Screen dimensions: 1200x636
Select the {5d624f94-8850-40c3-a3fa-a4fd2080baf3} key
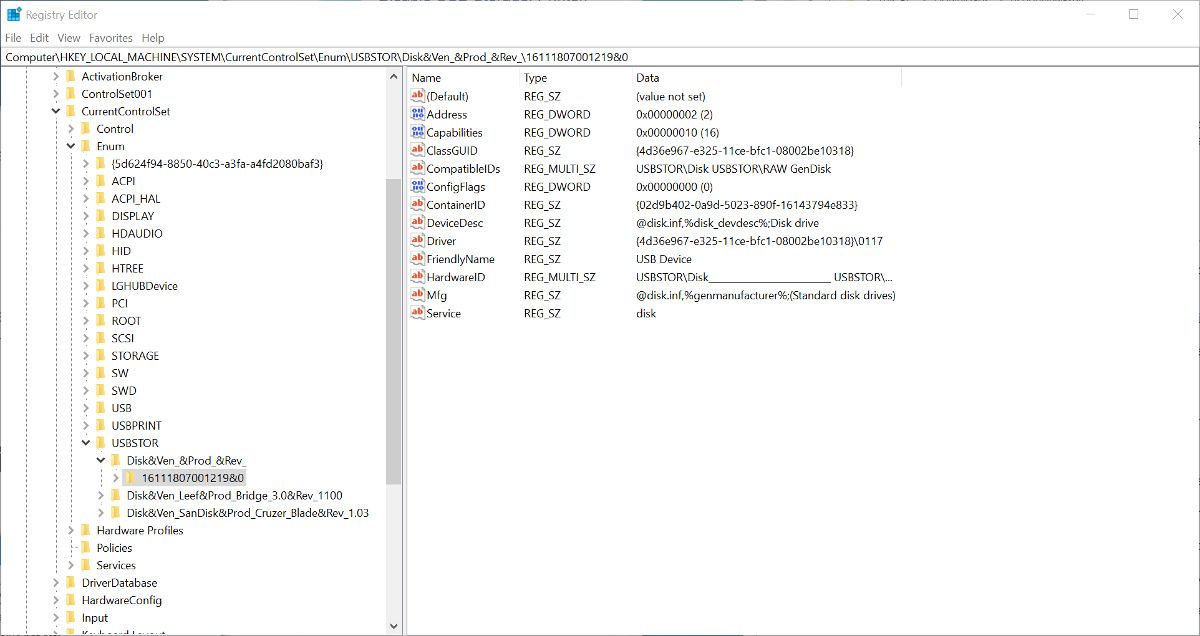click(216, 164)
